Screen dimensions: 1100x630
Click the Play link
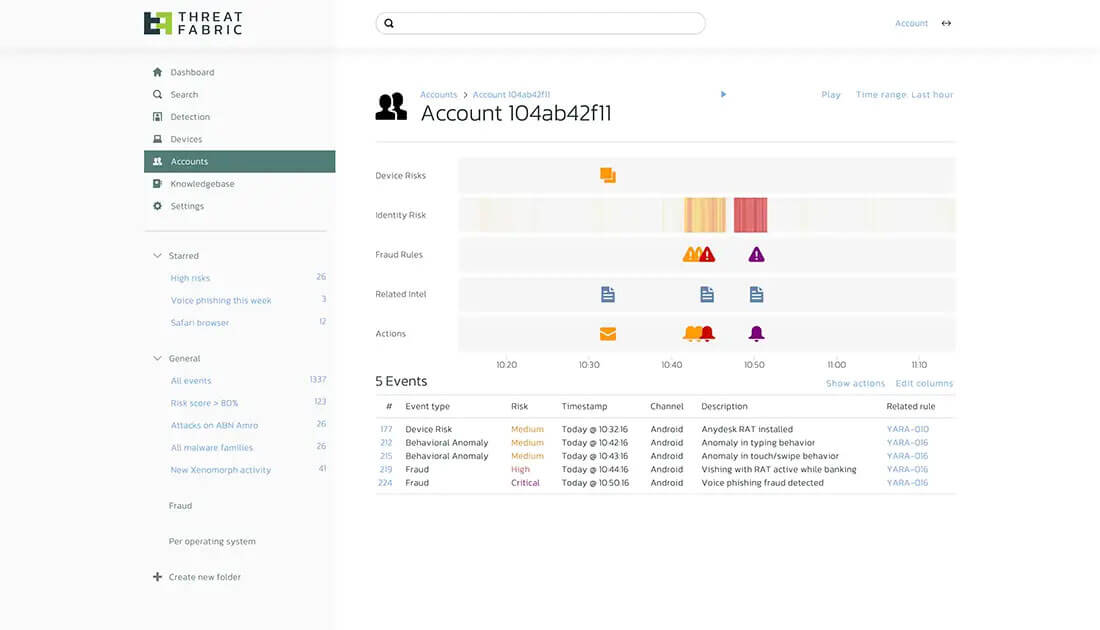pyautogui.click(x=831, y=94)
